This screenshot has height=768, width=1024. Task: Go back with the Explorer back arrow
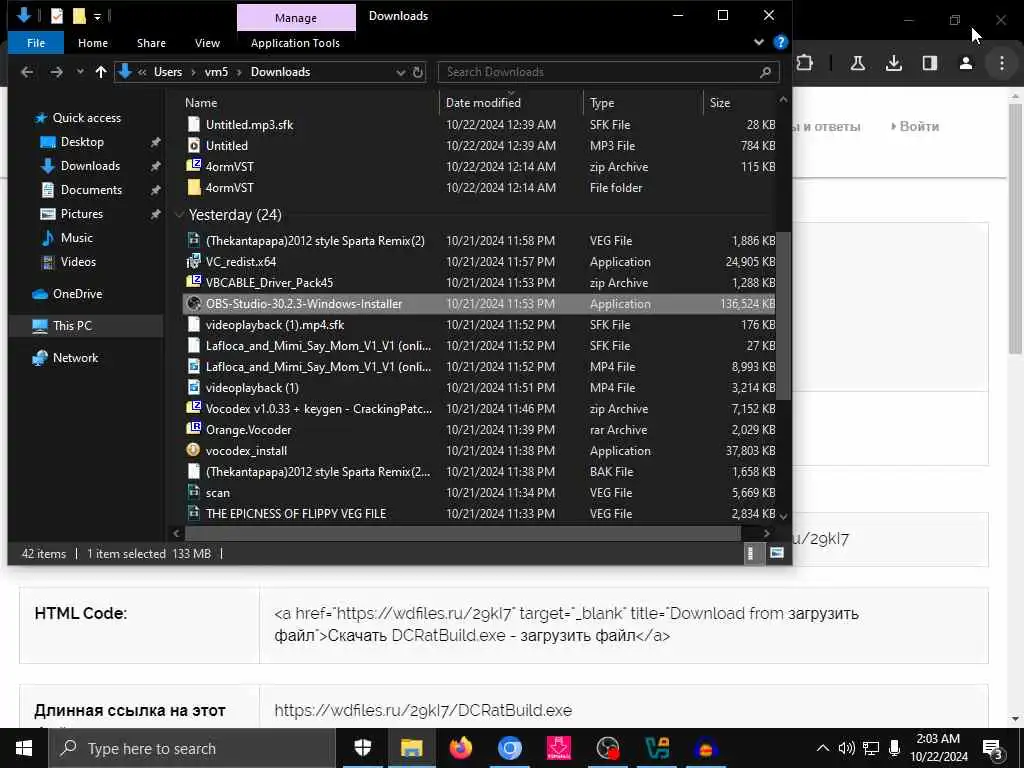[27, 72]
